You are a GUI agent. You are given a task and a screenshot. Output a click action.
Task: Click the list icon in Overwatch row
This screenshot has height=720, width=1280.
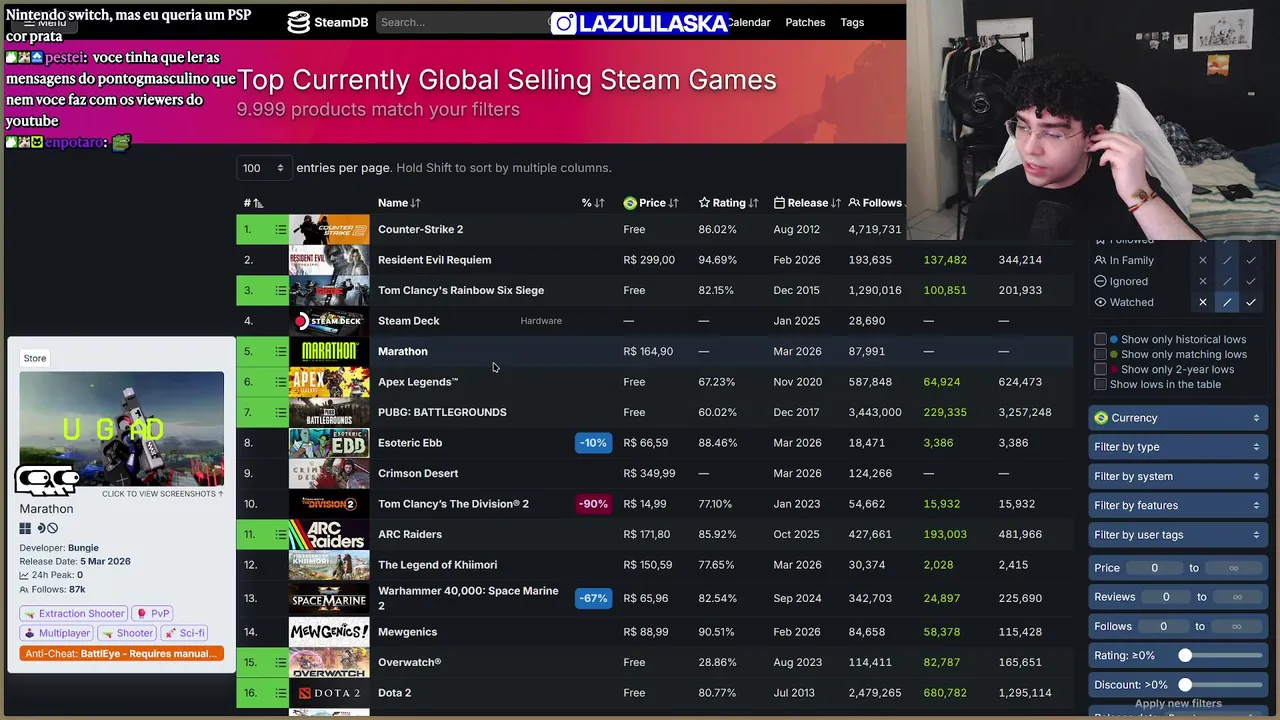(280, 663)
